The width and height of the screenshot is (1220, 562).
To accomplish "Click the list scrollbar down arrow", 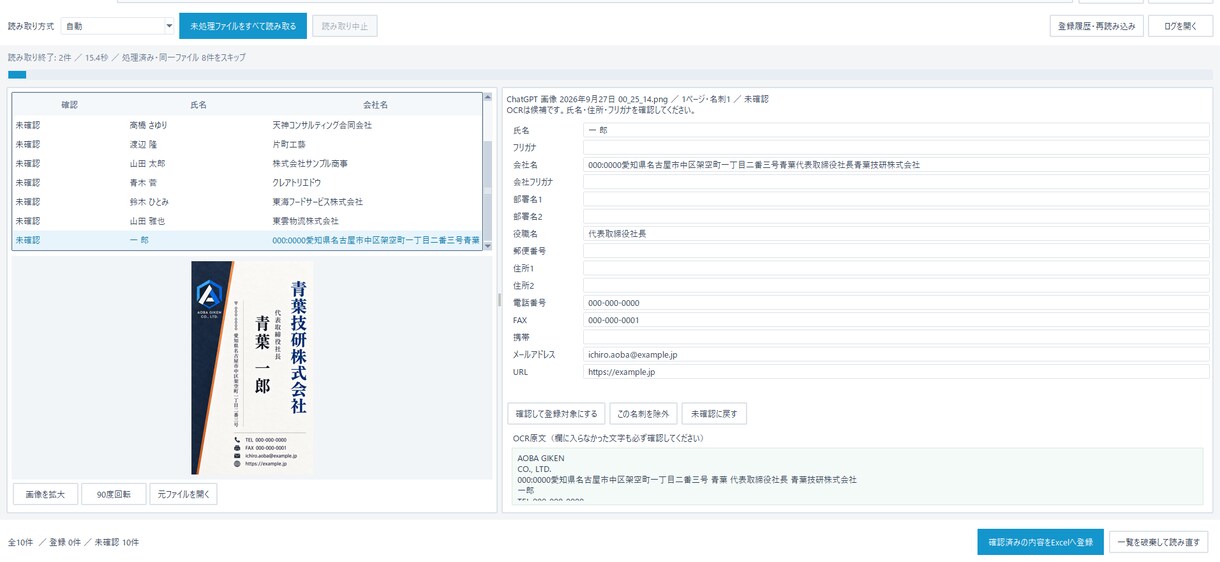I will tap(487, 245).
